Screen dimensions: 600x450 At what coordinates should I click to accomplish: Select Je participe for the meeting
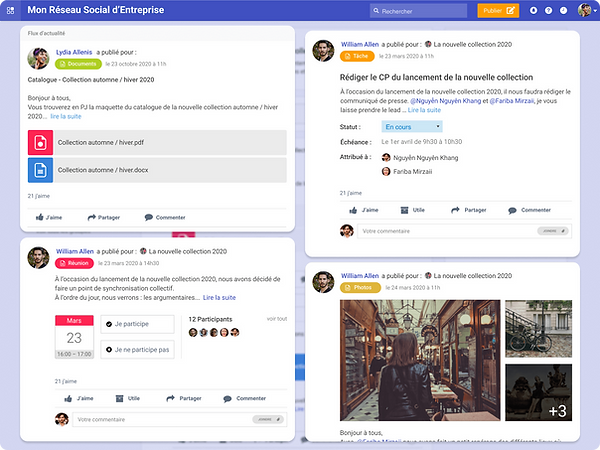[137, 324]
